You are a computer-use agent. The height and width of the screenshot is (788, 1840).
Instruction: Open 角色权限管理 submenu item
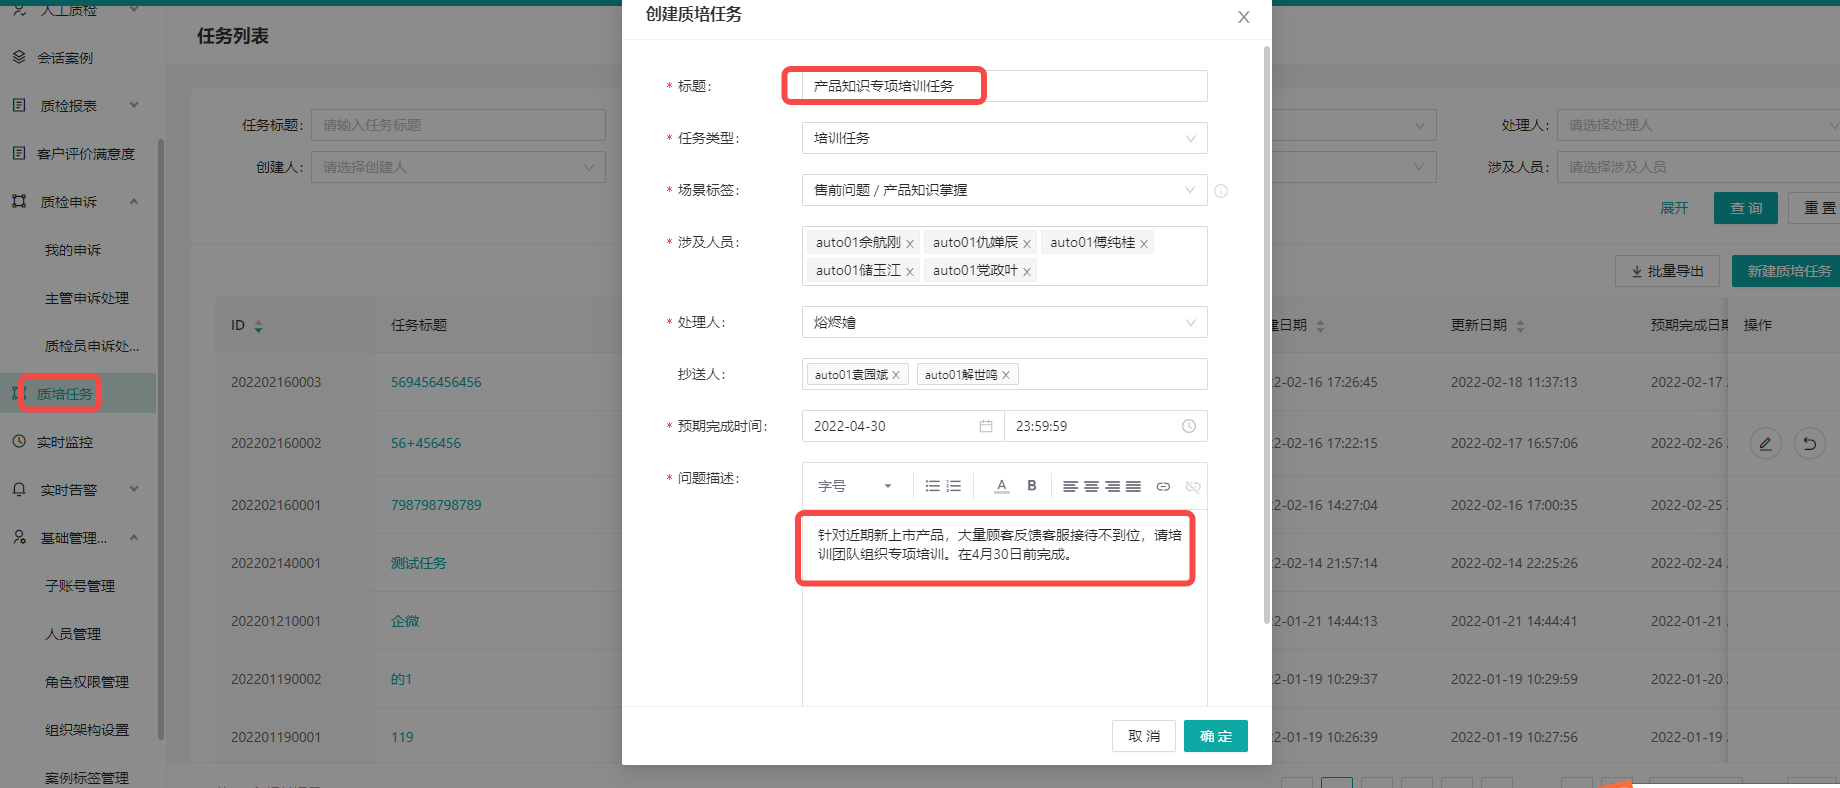(87, 682)
